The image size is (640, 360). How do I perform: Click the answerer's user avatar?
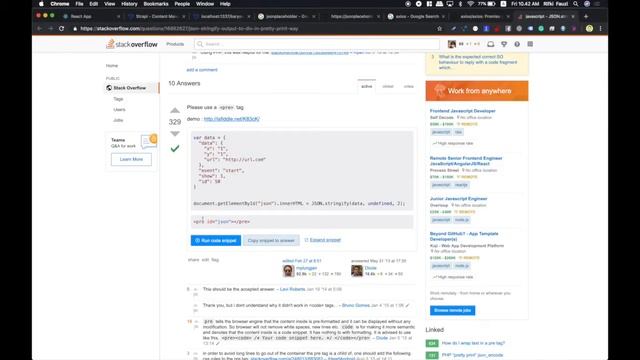pos(357,271)
